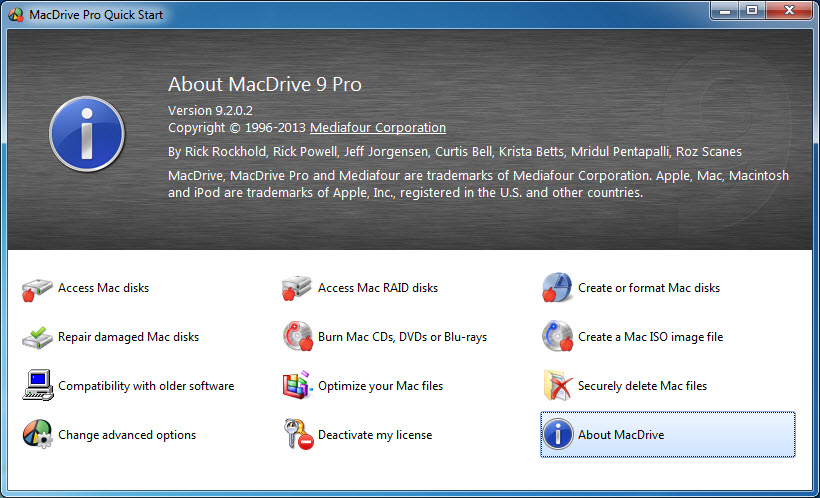The height and width of the screenshot is (498, 820).
Task: Select Create a Mac ISO image file
Action: (x=650, y=337)
